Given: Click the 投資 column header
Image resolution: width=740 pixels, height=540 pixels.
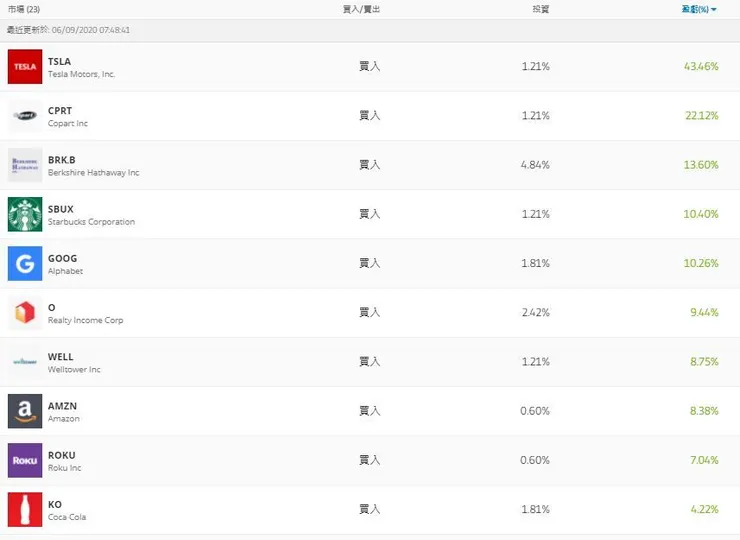Looking at the screenshot, I should (x=540, y=9).
